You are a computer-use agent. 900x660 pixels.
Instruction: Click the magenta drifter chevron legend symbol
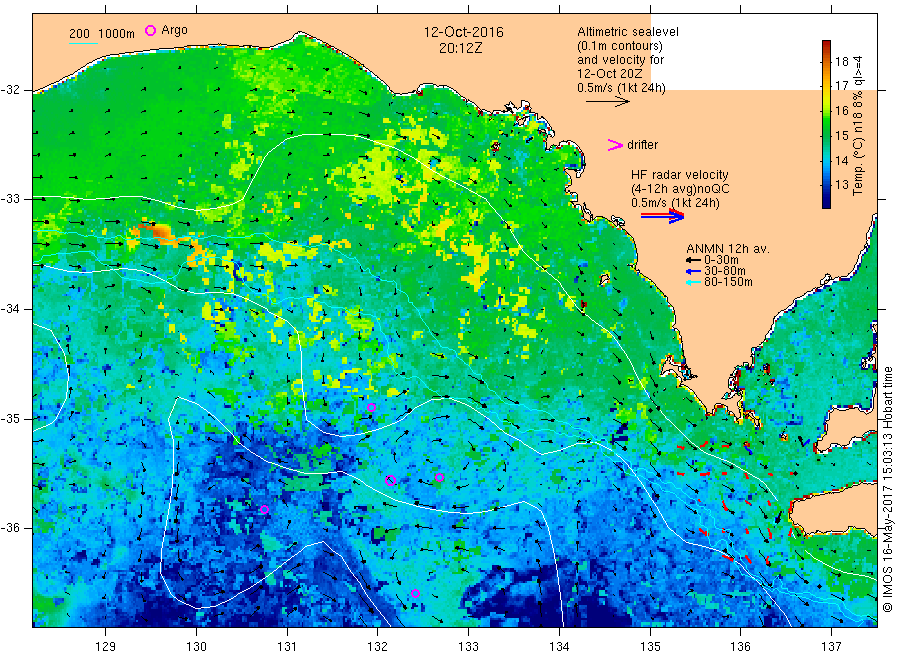[x=615, y=145]
